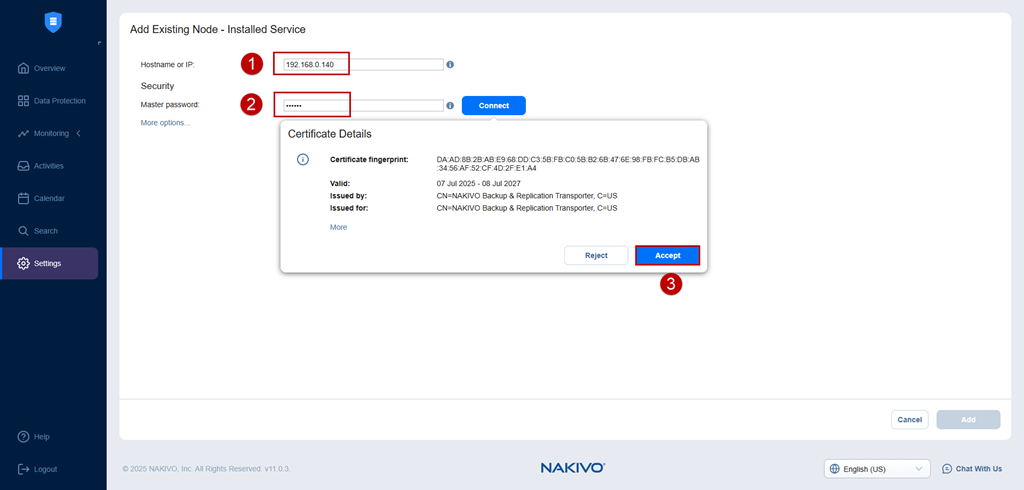The image size is (1024, 490).
Task: Reject the certificate
Action: (596, 255)
